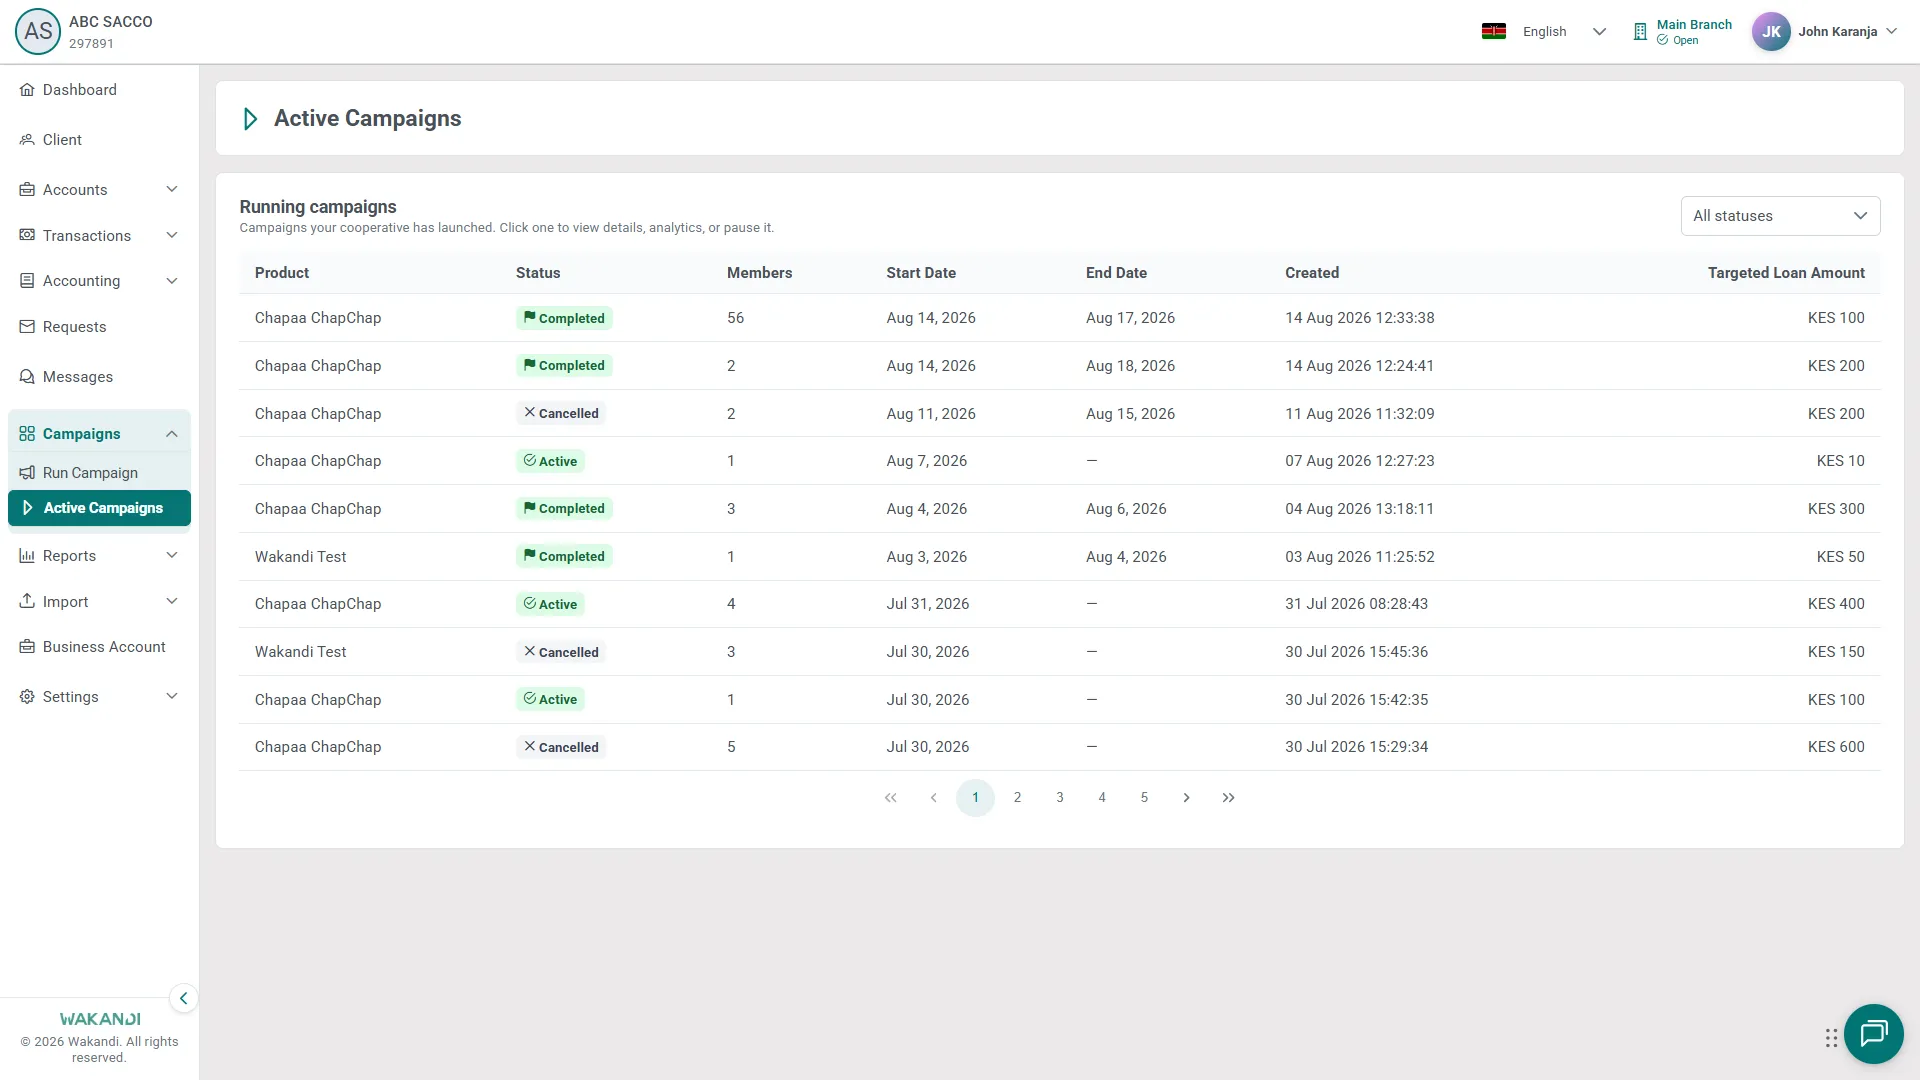Expand the Accounts submenu chevron

(x=172, y=189)
